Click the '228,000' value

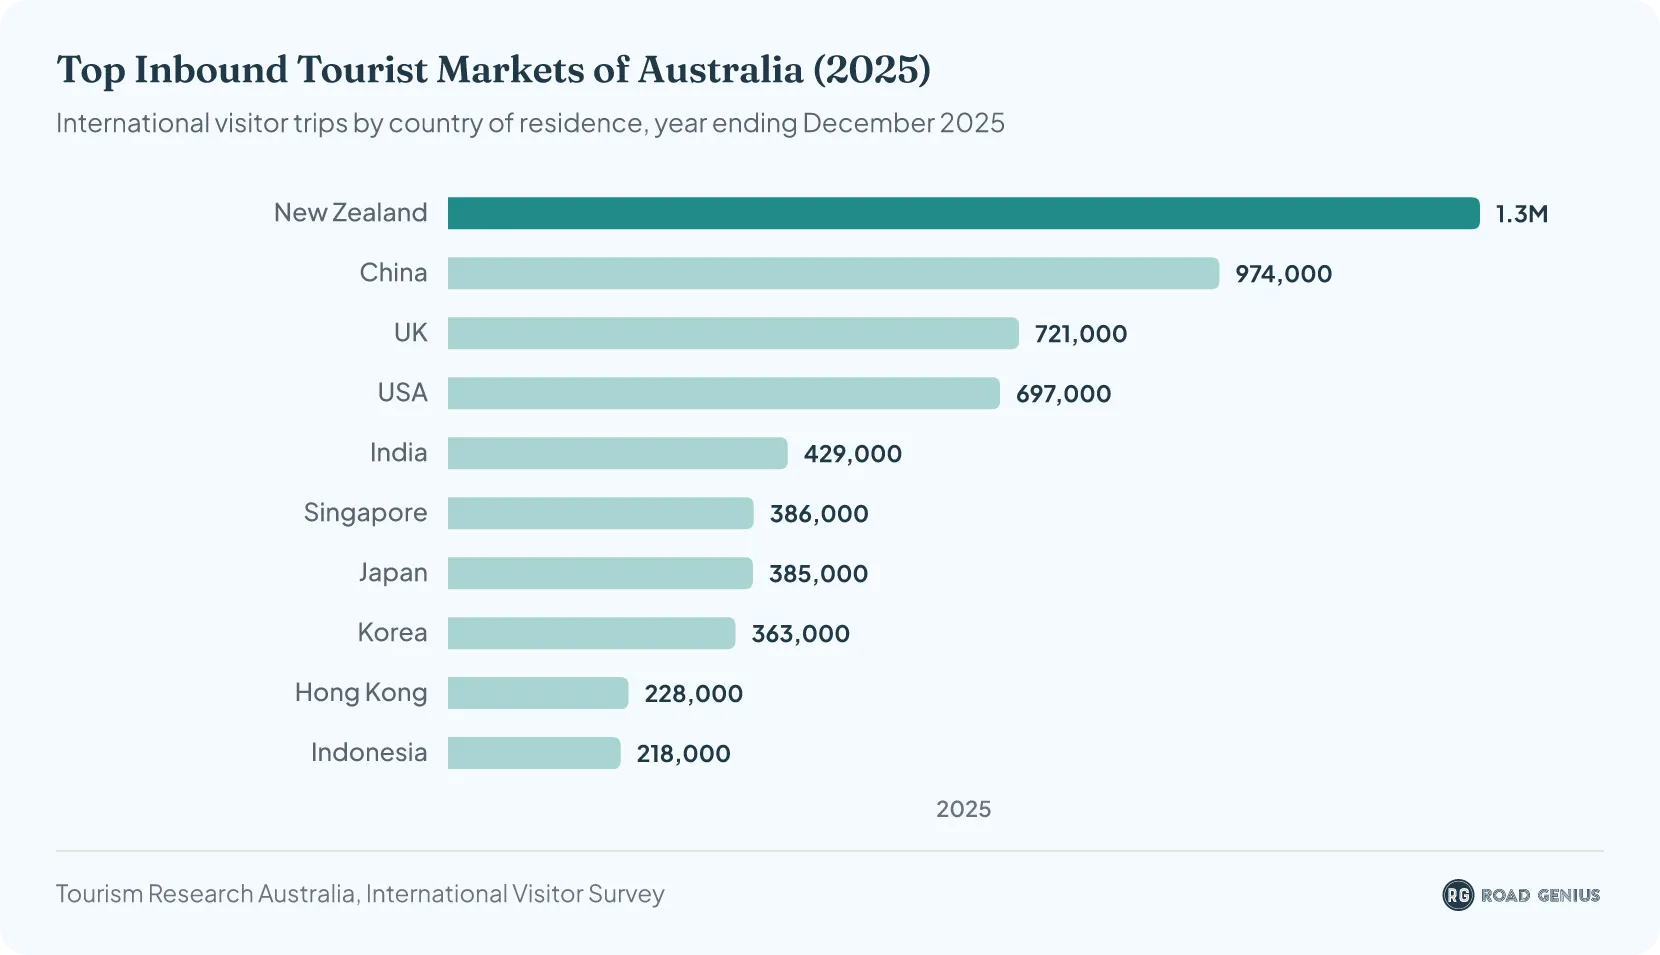click(x=694, y=694)
